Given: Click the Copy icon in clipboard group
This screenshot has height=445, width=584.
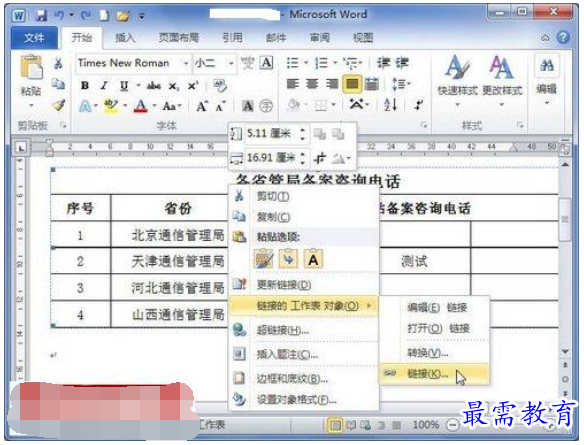Looking at the screenshot, I should point(58,84).
